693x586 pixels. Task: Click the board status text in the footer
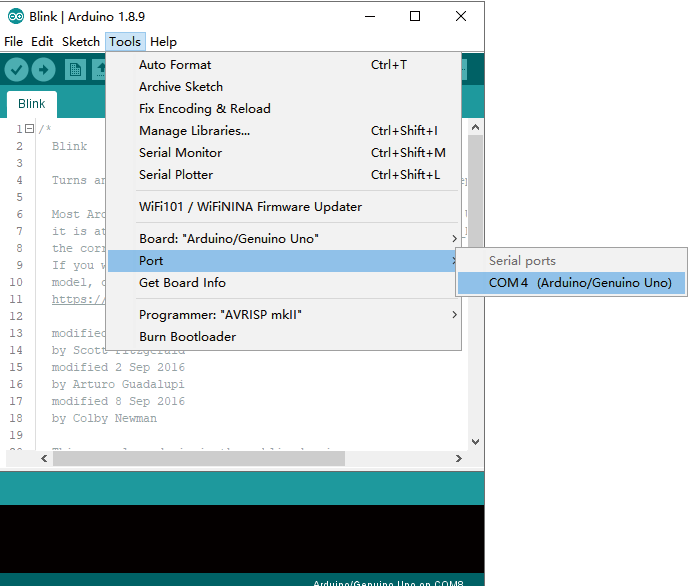(x=388, y=583)
